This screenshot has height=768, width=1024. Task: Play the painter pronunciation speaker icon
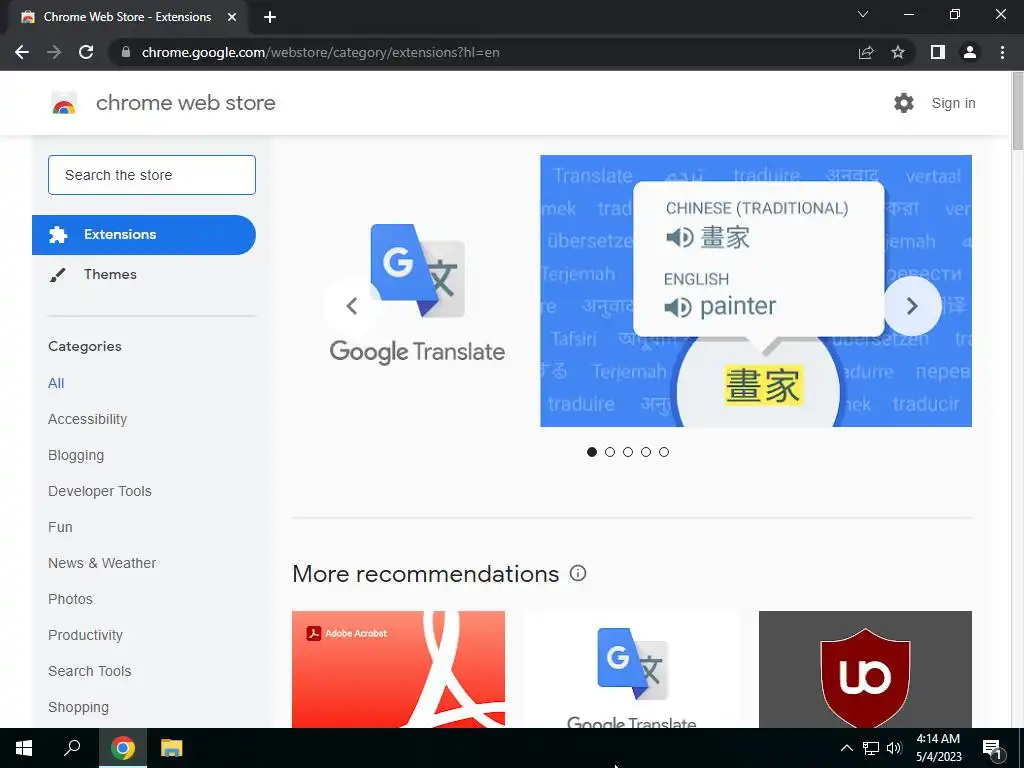tap(678, 307)
